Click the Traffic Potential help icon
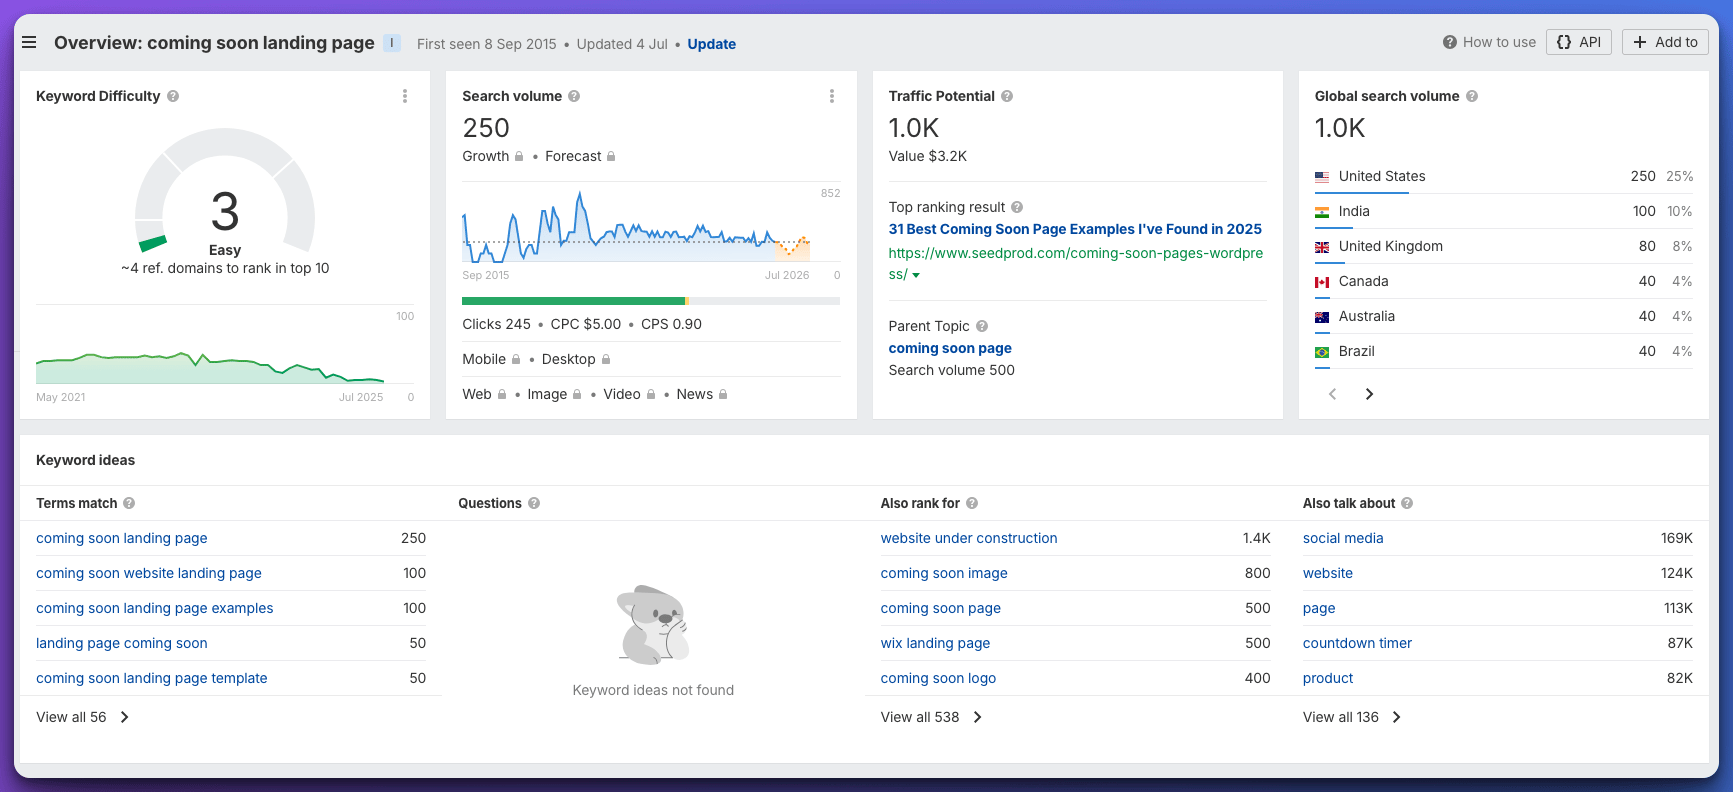The height and width of the screenshot is (792, 1733). point(1007,96)
